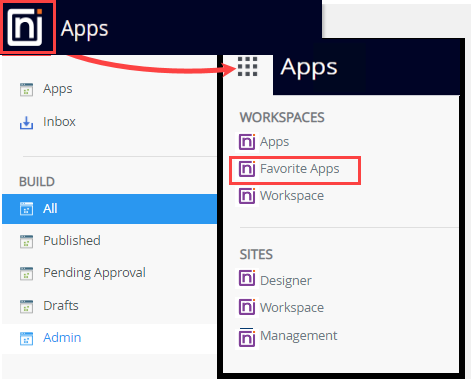
Task: Click the Published list icon
Action: (26, 241)
